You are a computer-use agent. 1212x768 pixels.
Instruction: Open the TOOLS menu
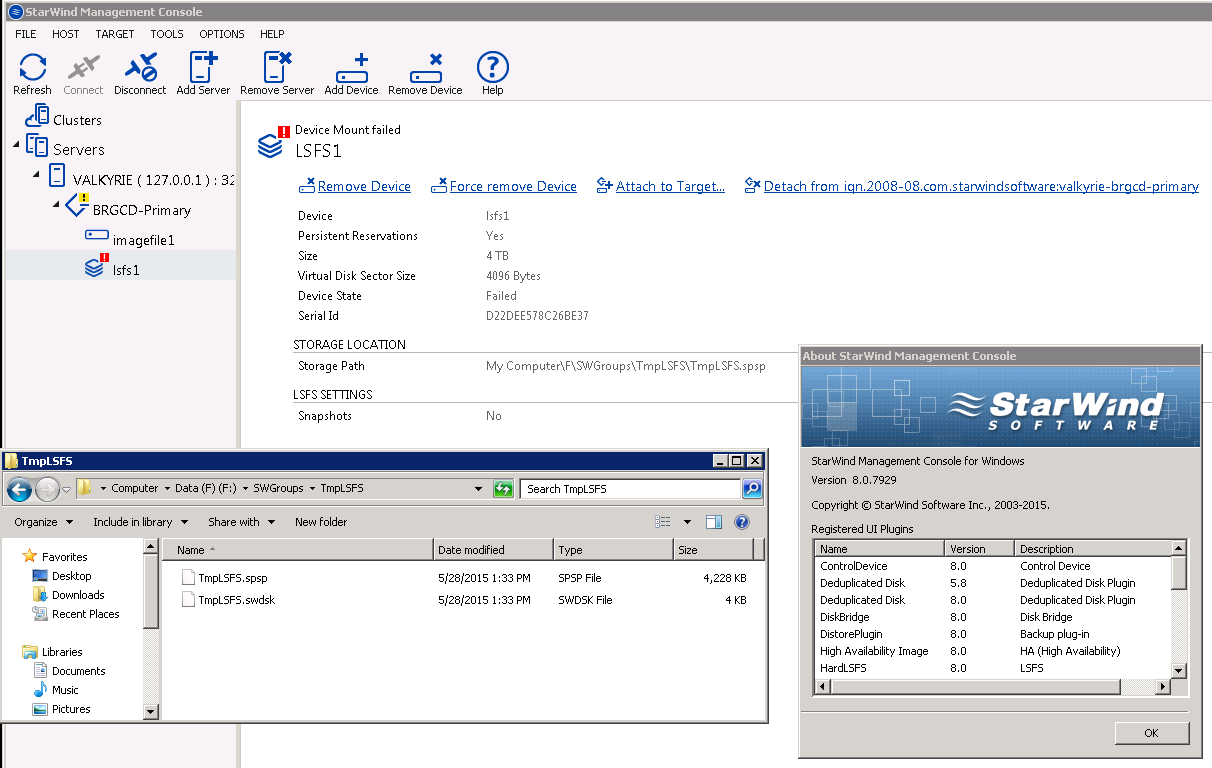(167, 34)
